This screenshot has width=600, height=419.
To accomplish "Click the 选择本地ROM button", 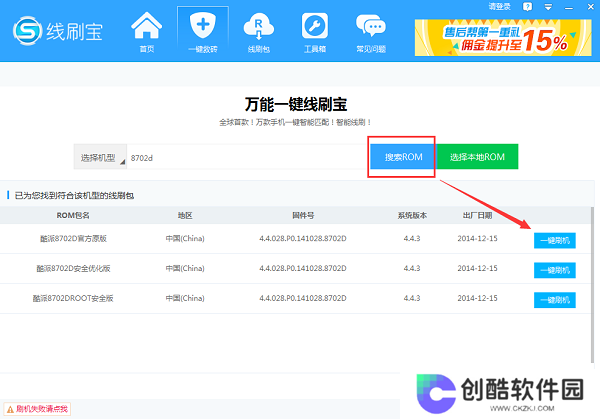I will point(477,157).
